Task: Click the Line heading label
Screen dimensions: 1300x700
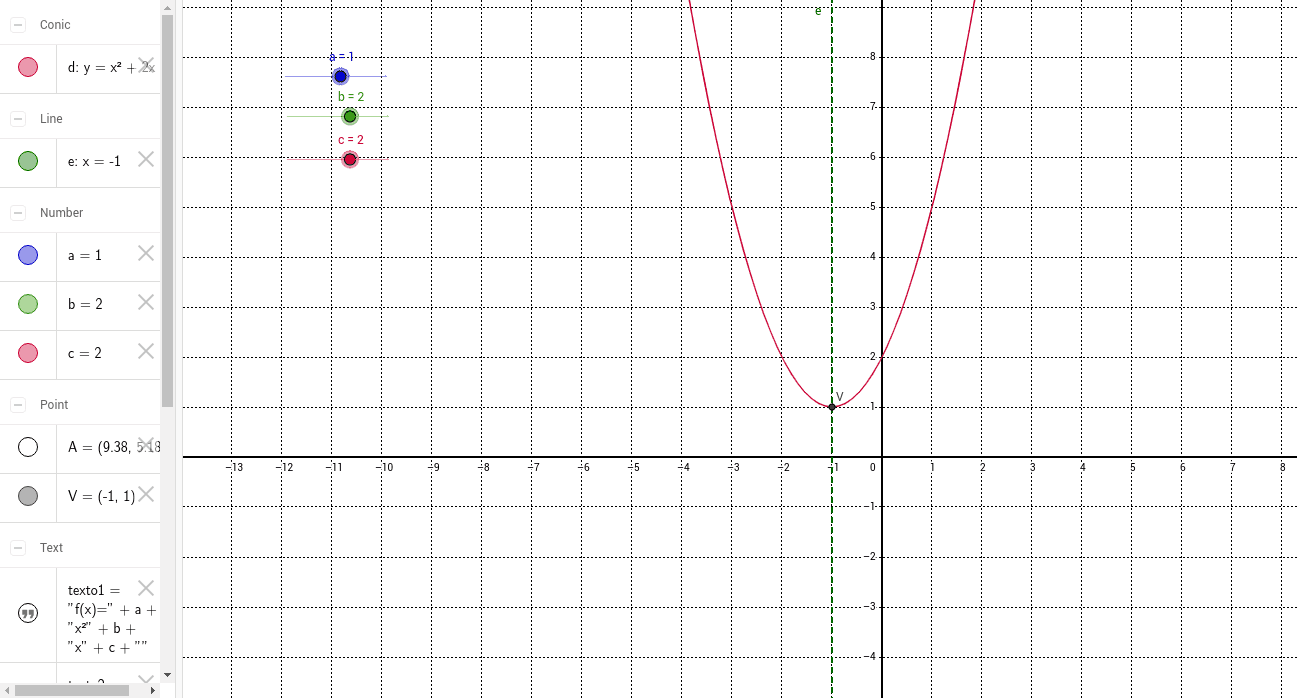Action: click(51, 119)
